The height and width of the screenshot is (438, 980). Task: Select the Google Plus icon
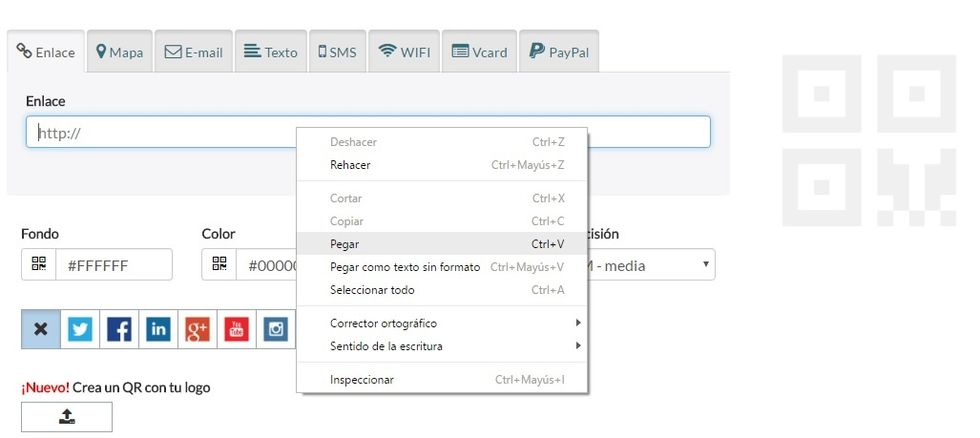tap(197, 330)
